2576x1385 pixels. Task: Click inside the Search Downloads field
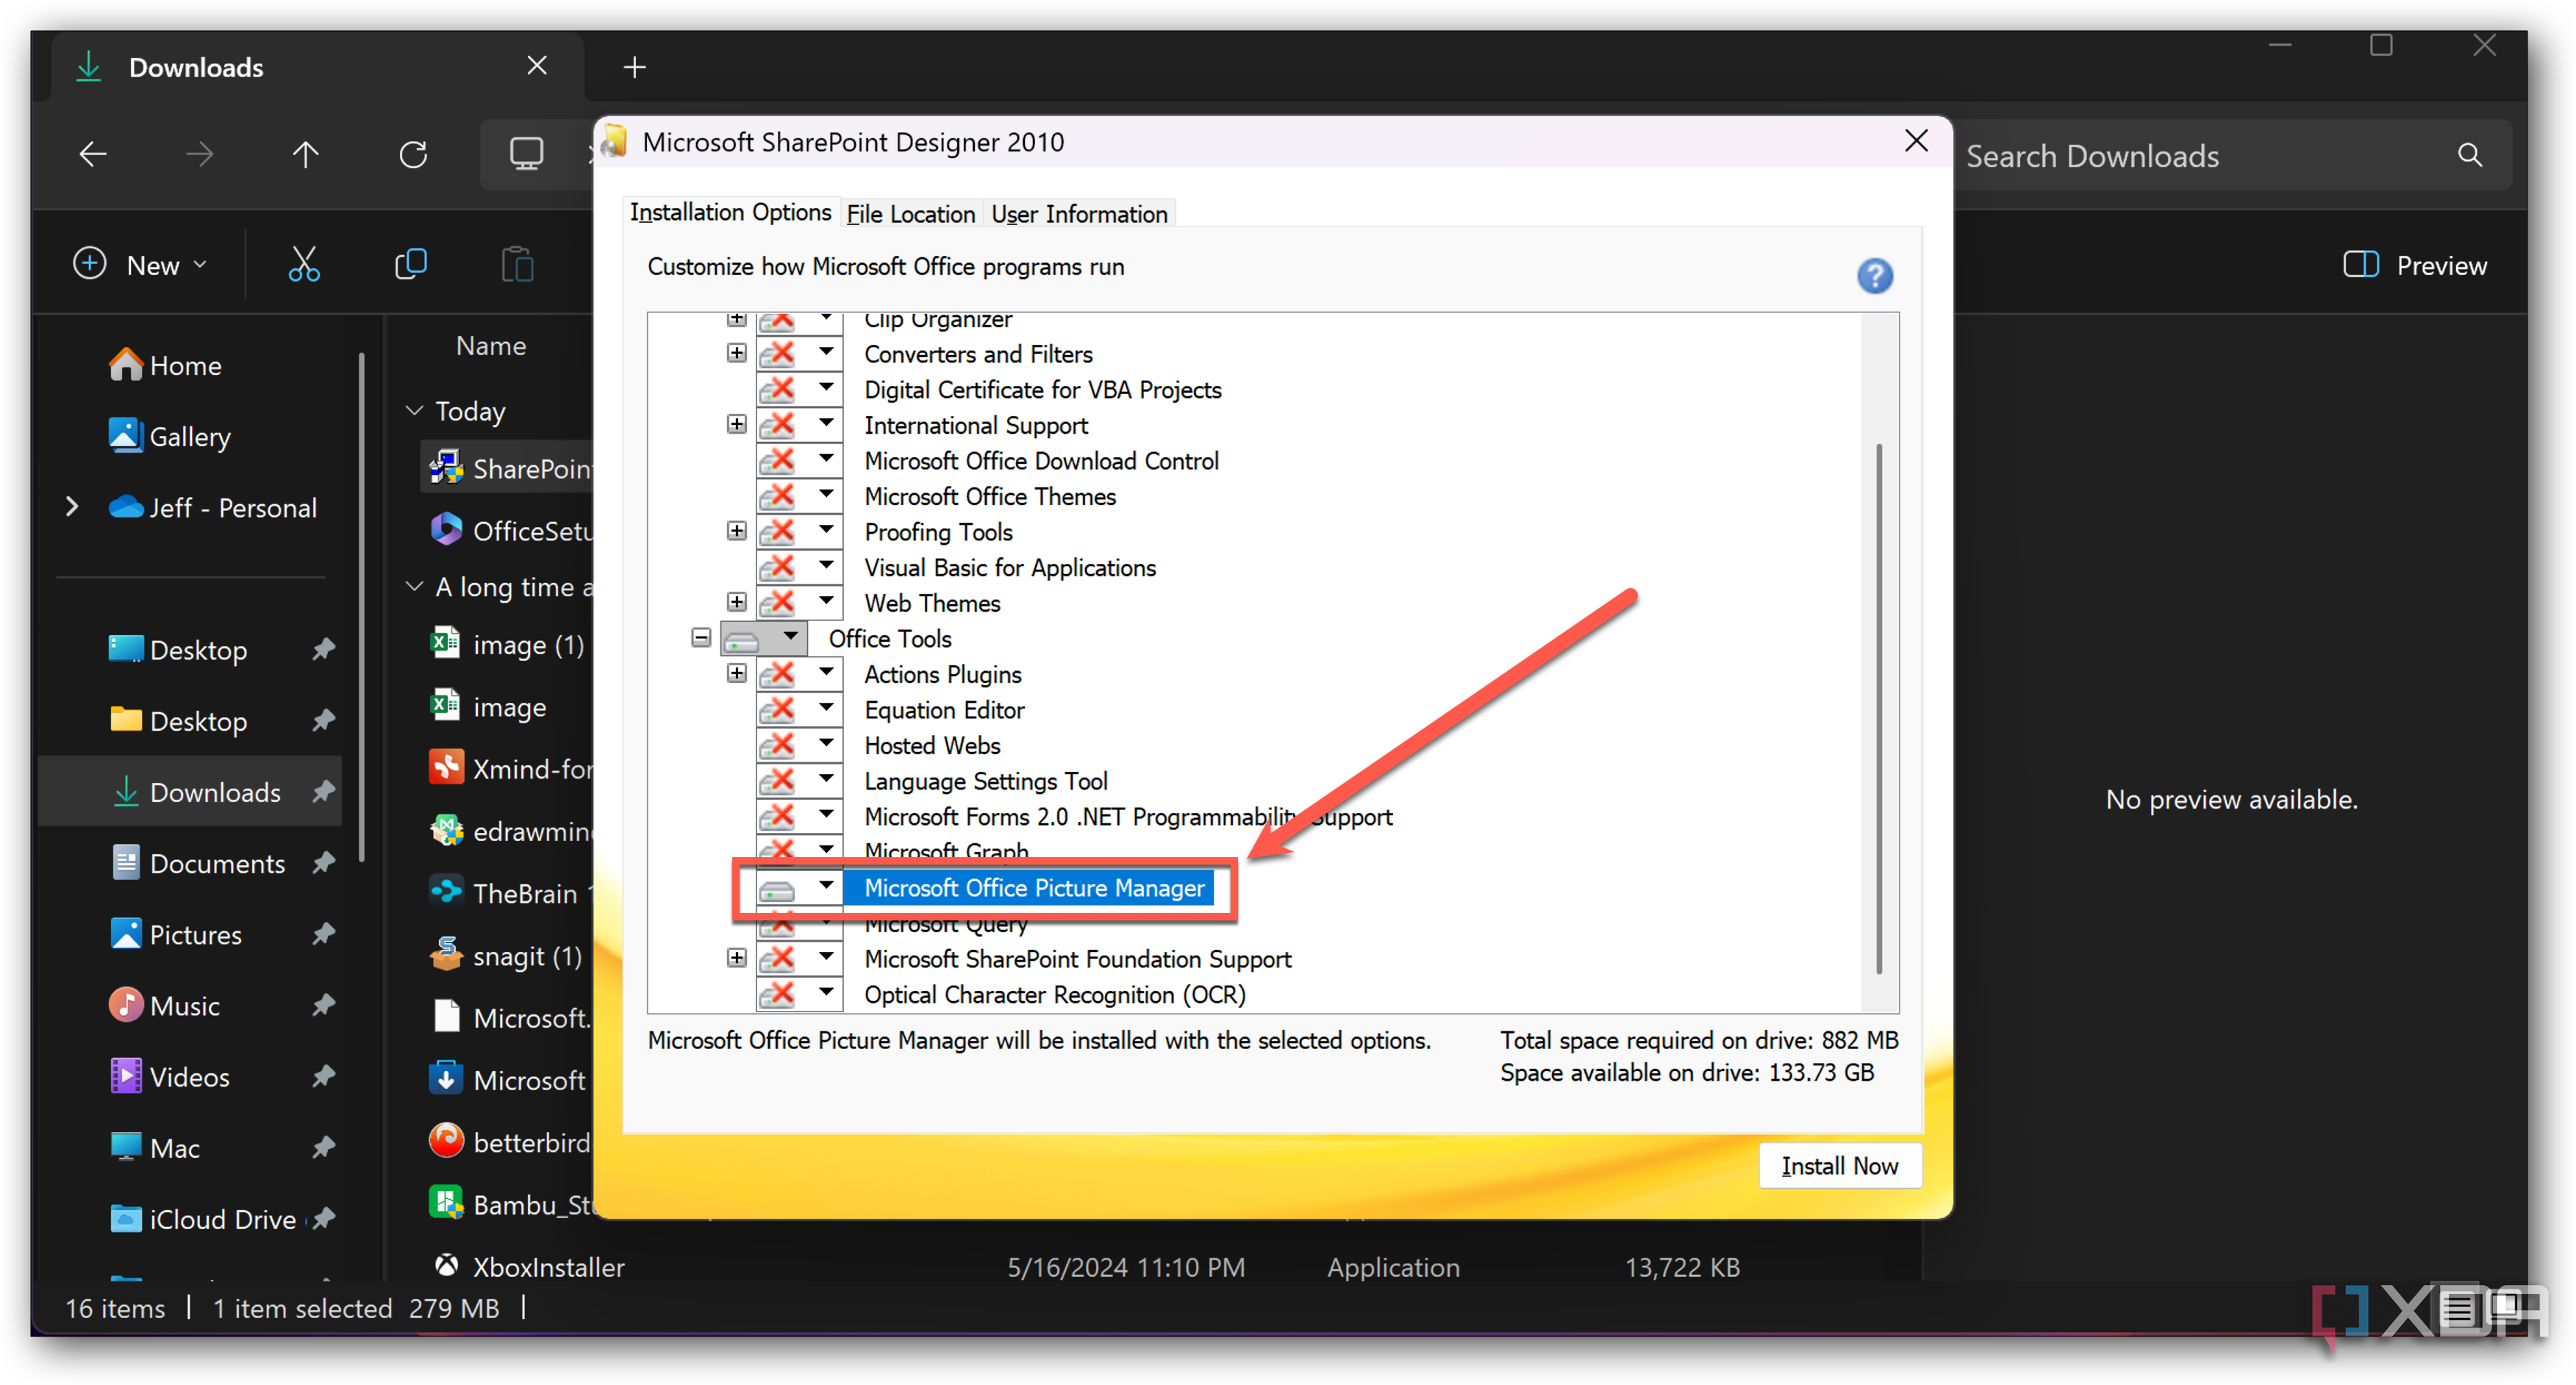tap(2150, 155)
